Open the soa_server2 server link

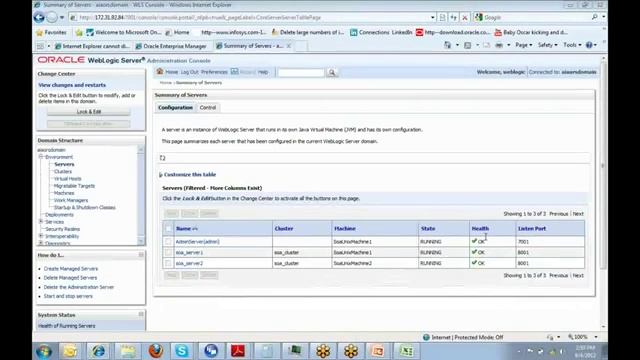click(x=189, y=263)
